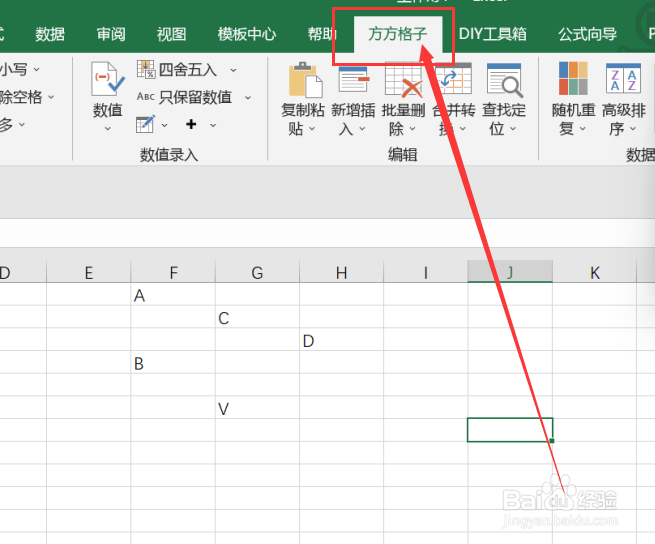Expand the 数值 dropdown arrow
The width and height of the screenshot is (655, 544).
point(107,129)
